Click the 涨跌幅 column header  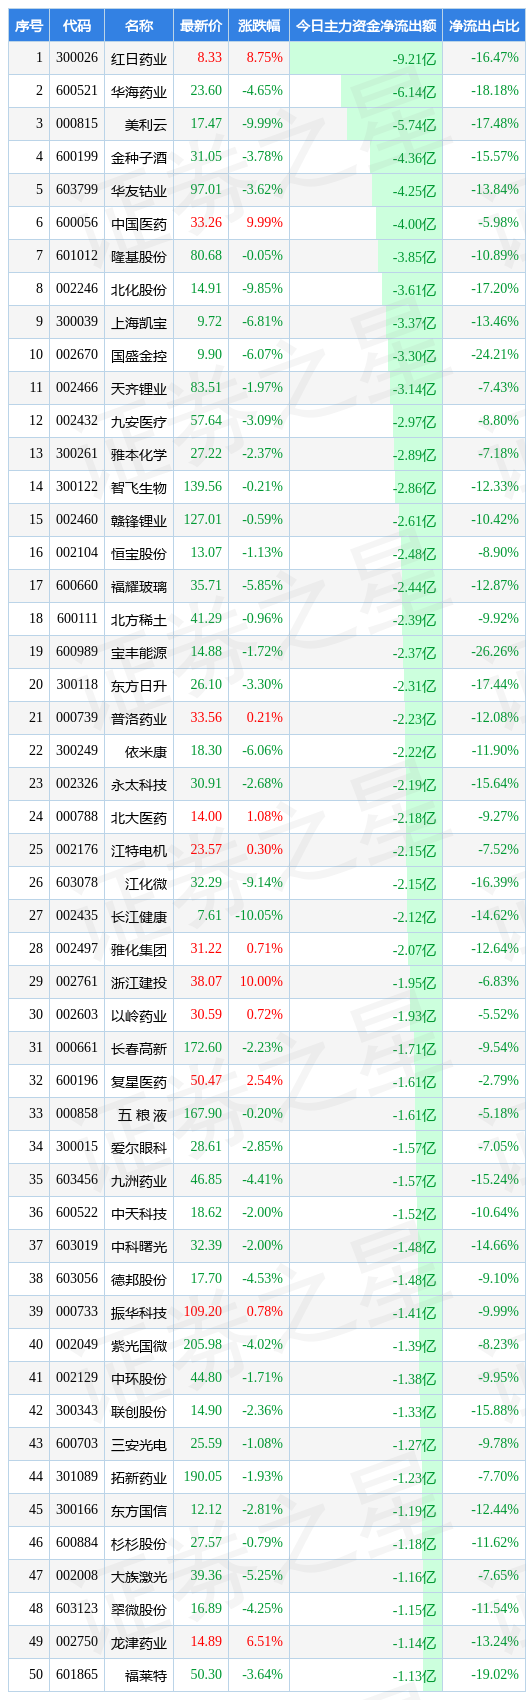[x=259, y=26]
